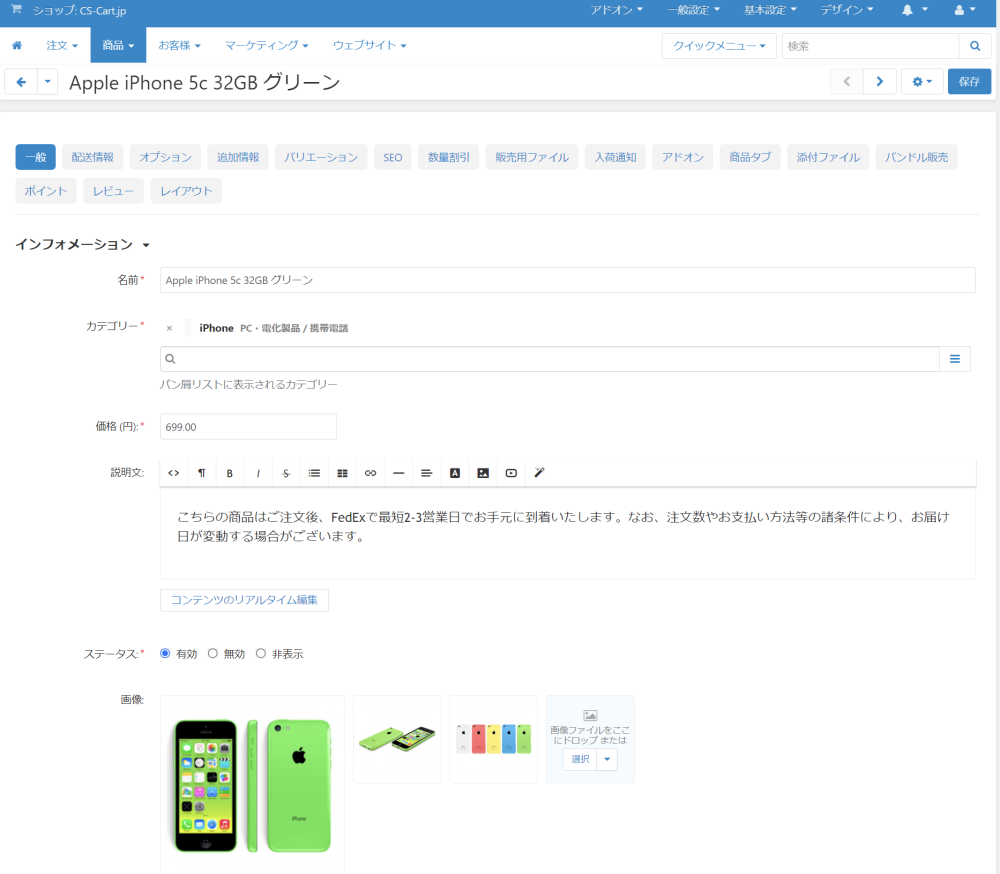This screenshot has width=1000, height=874.
Task: Click the magic wand tool in editor
Action: click(539, 473)
